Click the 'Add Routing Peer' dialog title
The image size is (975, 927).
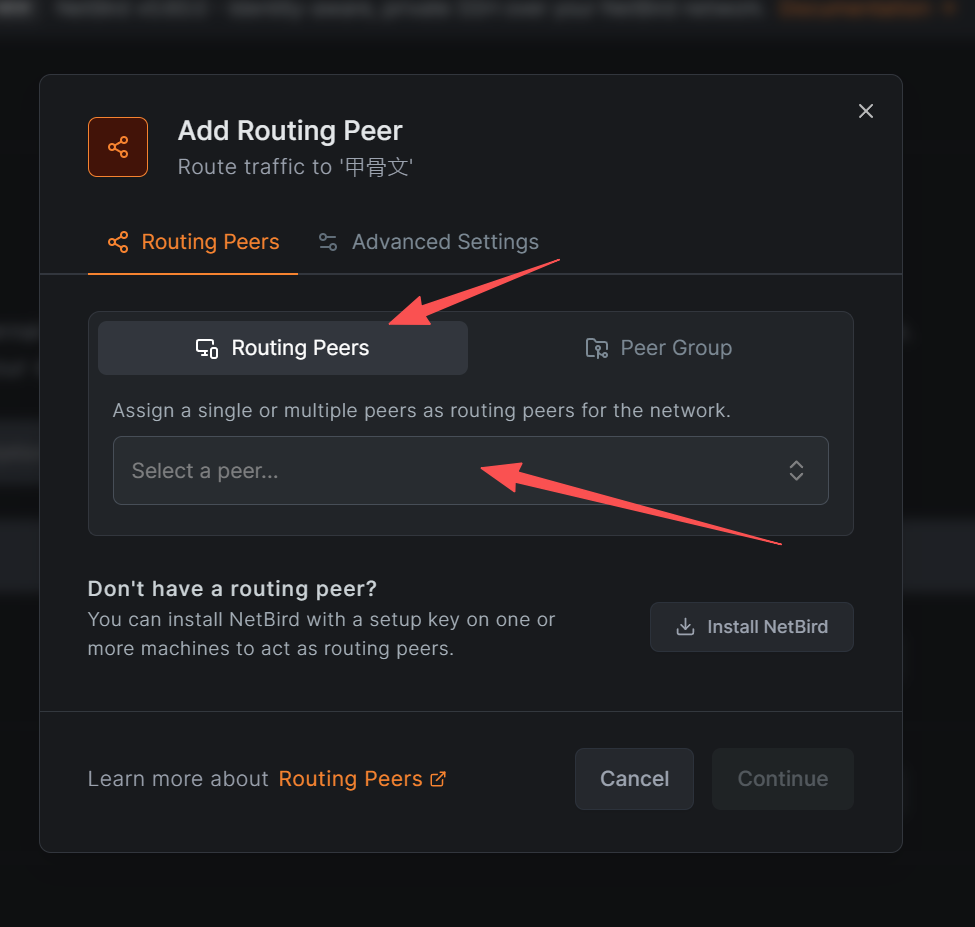coord(290,131)
